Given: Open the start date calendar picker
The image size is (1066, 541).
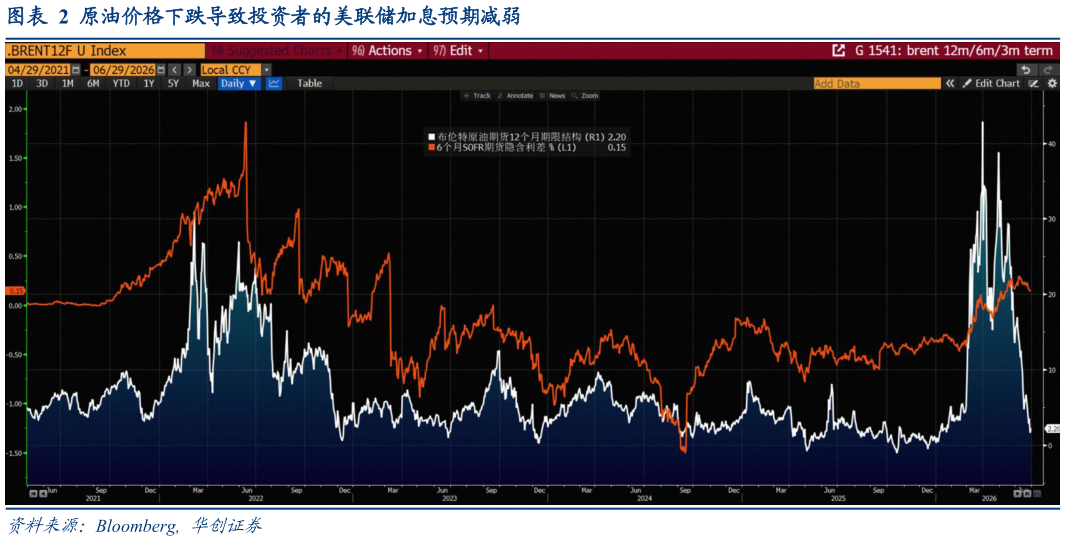Looking at the screenshot, I should tap(75, 69).
